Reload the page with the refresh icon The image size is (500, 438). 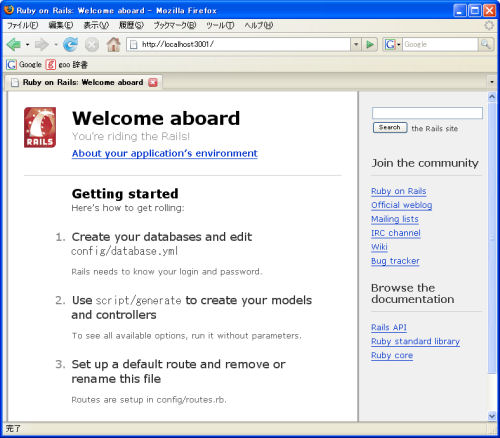(71, 44)
